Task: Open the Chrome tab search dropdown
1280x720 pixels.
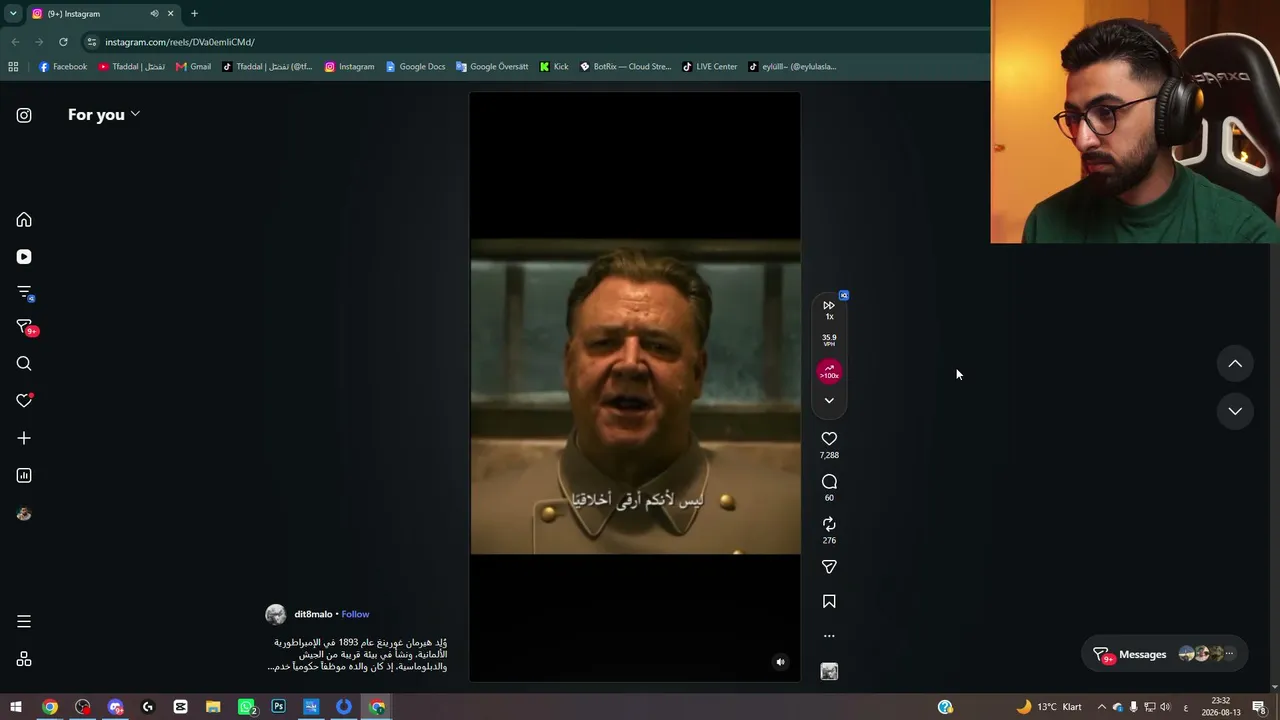Action: 13,14
